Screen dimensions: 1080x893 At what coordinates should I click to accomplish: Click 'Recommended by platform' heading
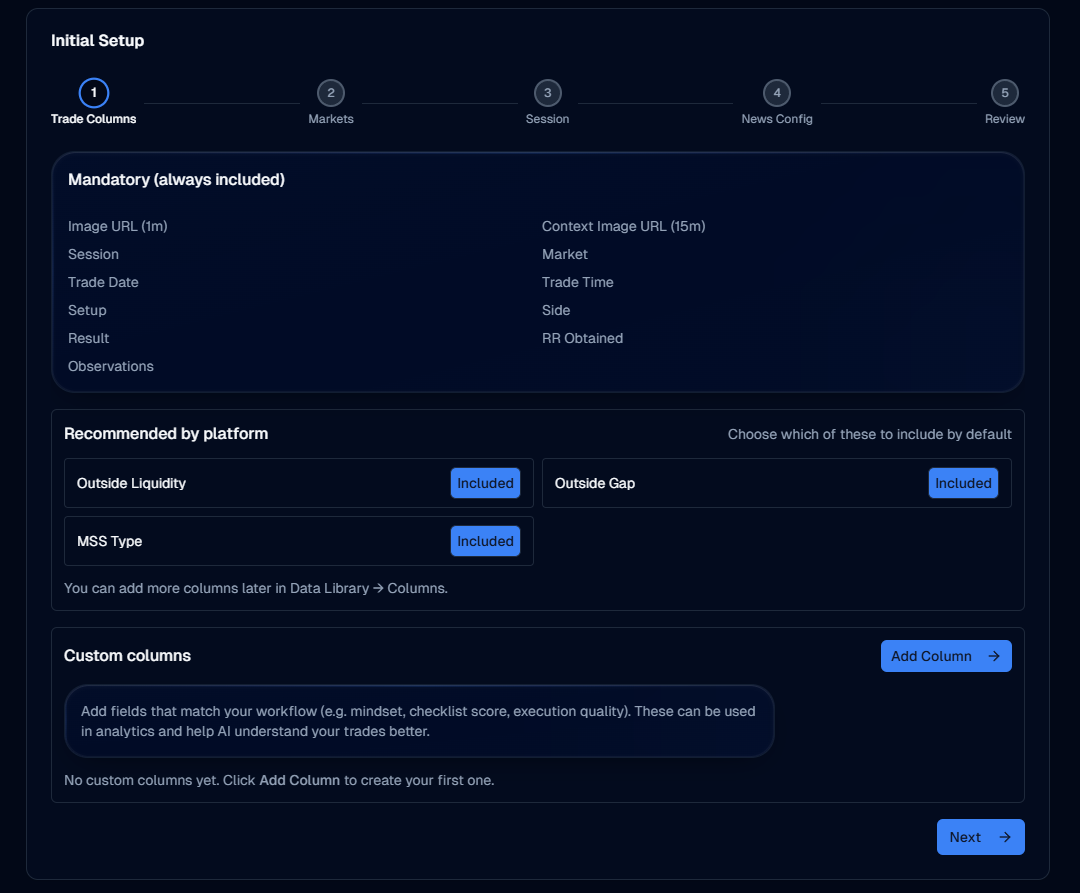[166, 434]
